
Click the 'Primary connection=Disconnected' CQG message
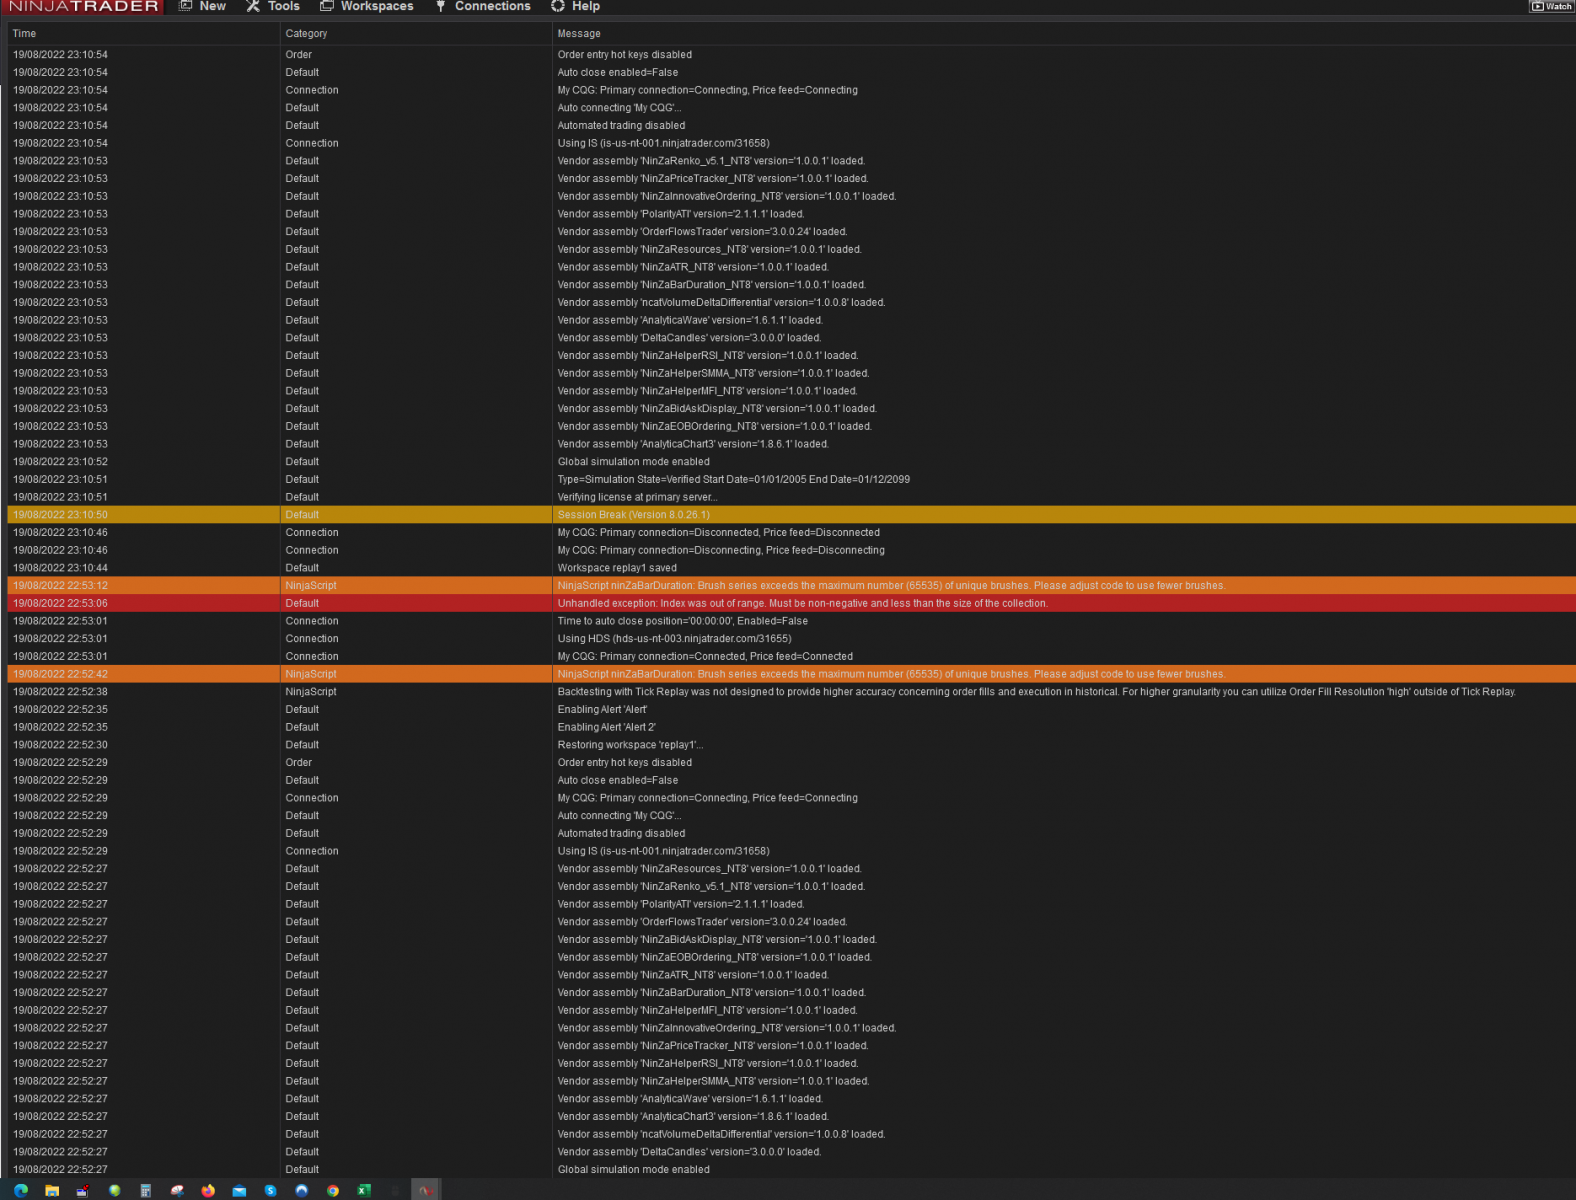click(719, 533)
